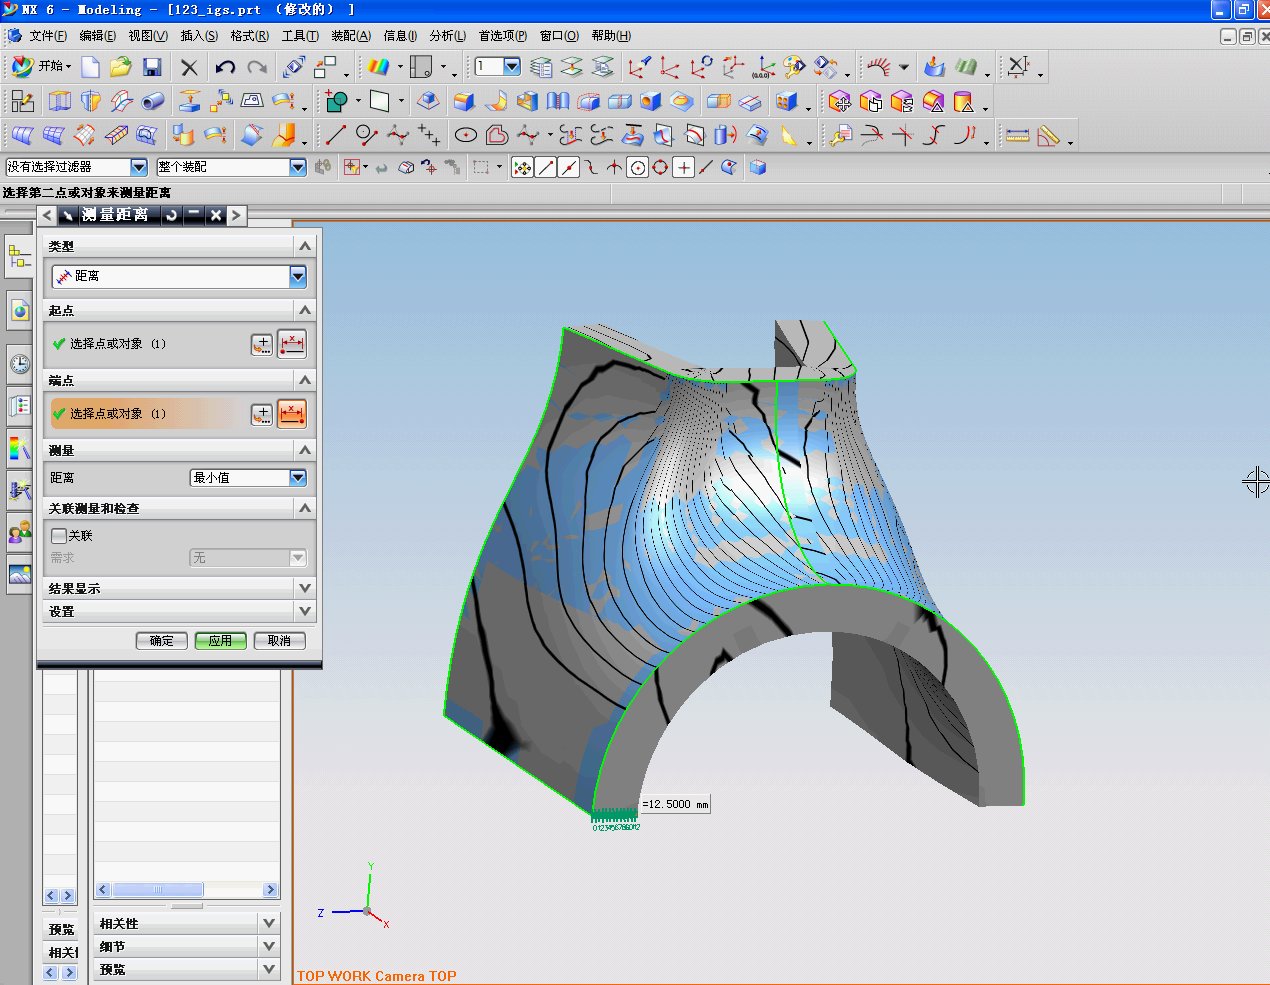Open the 编辑(E) menu

point(97,36)
